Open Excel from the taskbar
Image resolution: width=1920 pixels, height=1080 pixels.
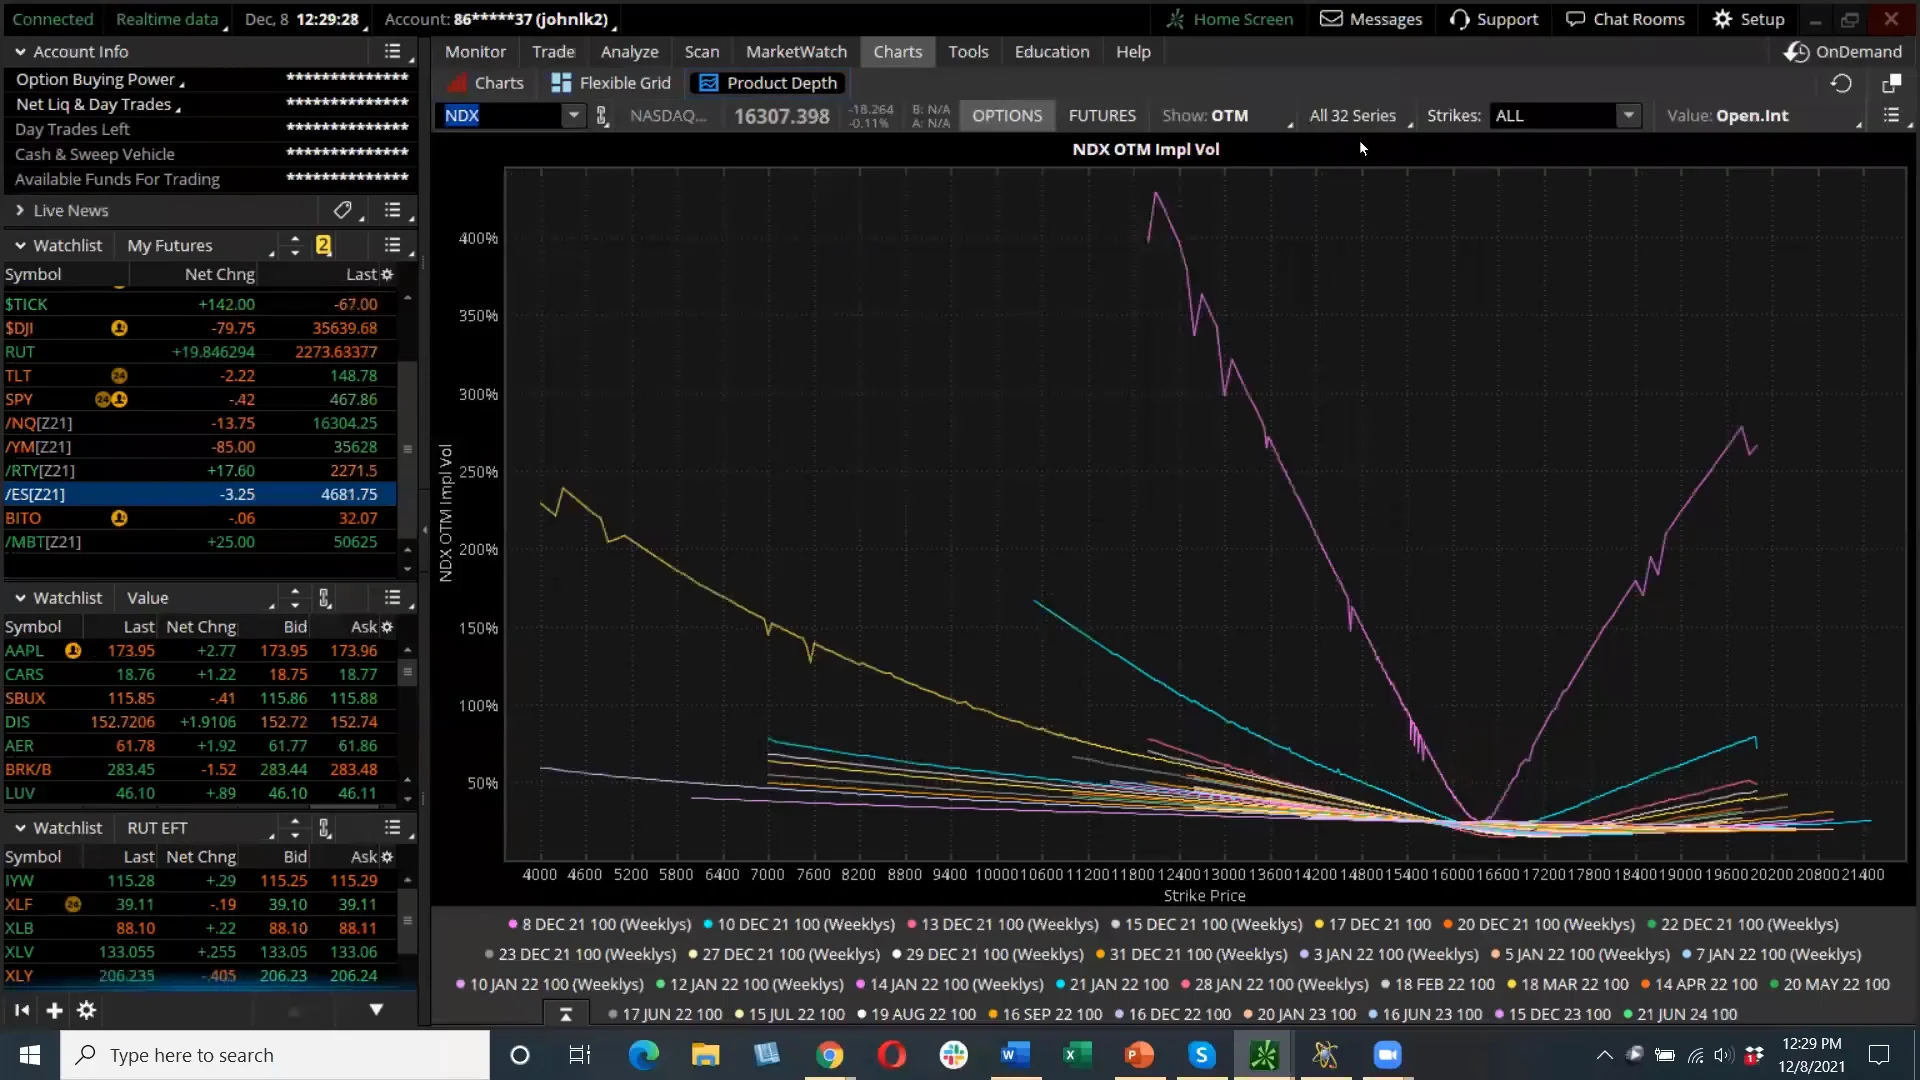(1077, 1055)
